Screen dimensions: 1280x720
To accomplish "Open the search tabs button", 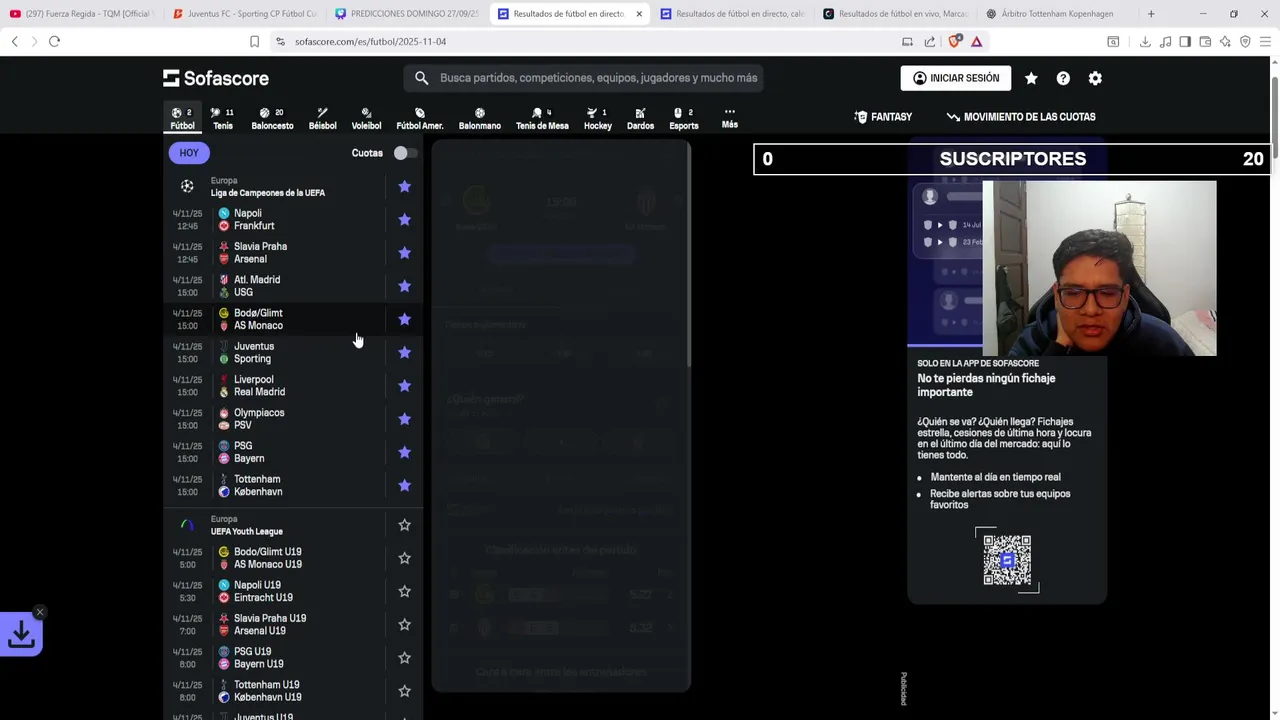I will click(1113, 41).
